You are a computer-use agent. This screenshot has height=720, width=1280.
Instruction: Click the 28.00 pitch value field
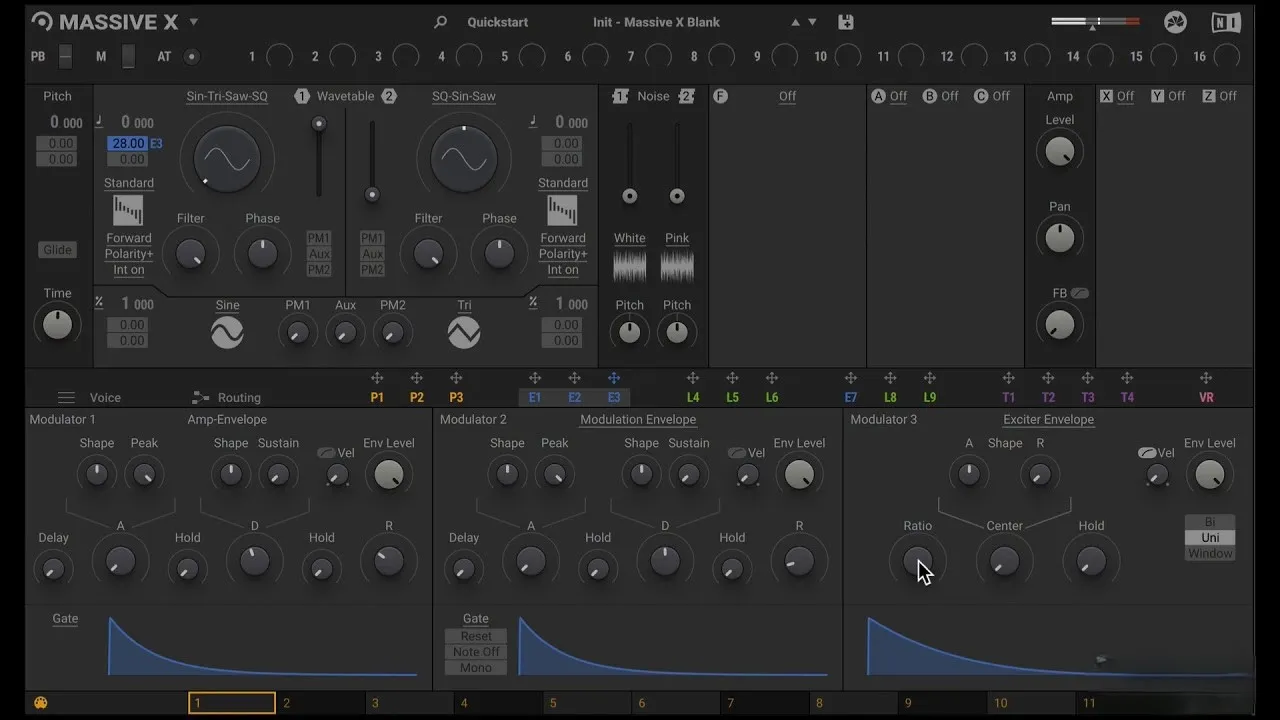click(x=127, y=144)
